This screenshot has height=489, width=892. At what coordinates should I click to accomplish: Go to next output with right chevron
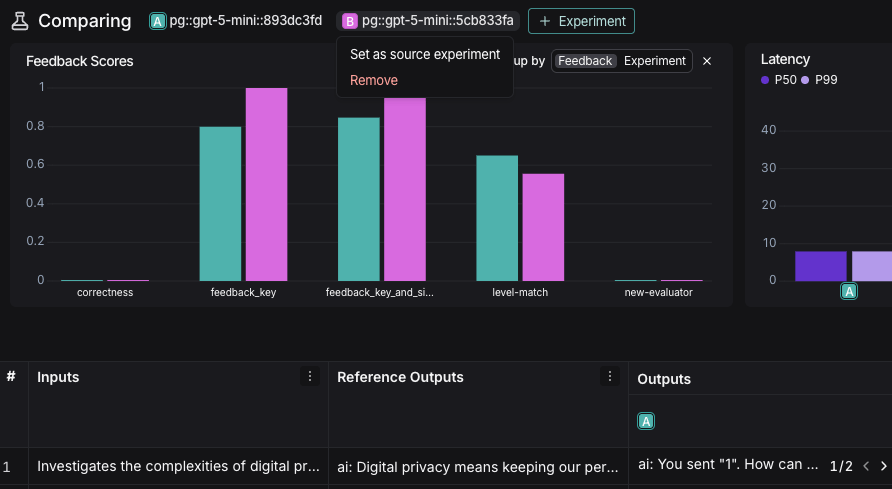click(883, 466)
